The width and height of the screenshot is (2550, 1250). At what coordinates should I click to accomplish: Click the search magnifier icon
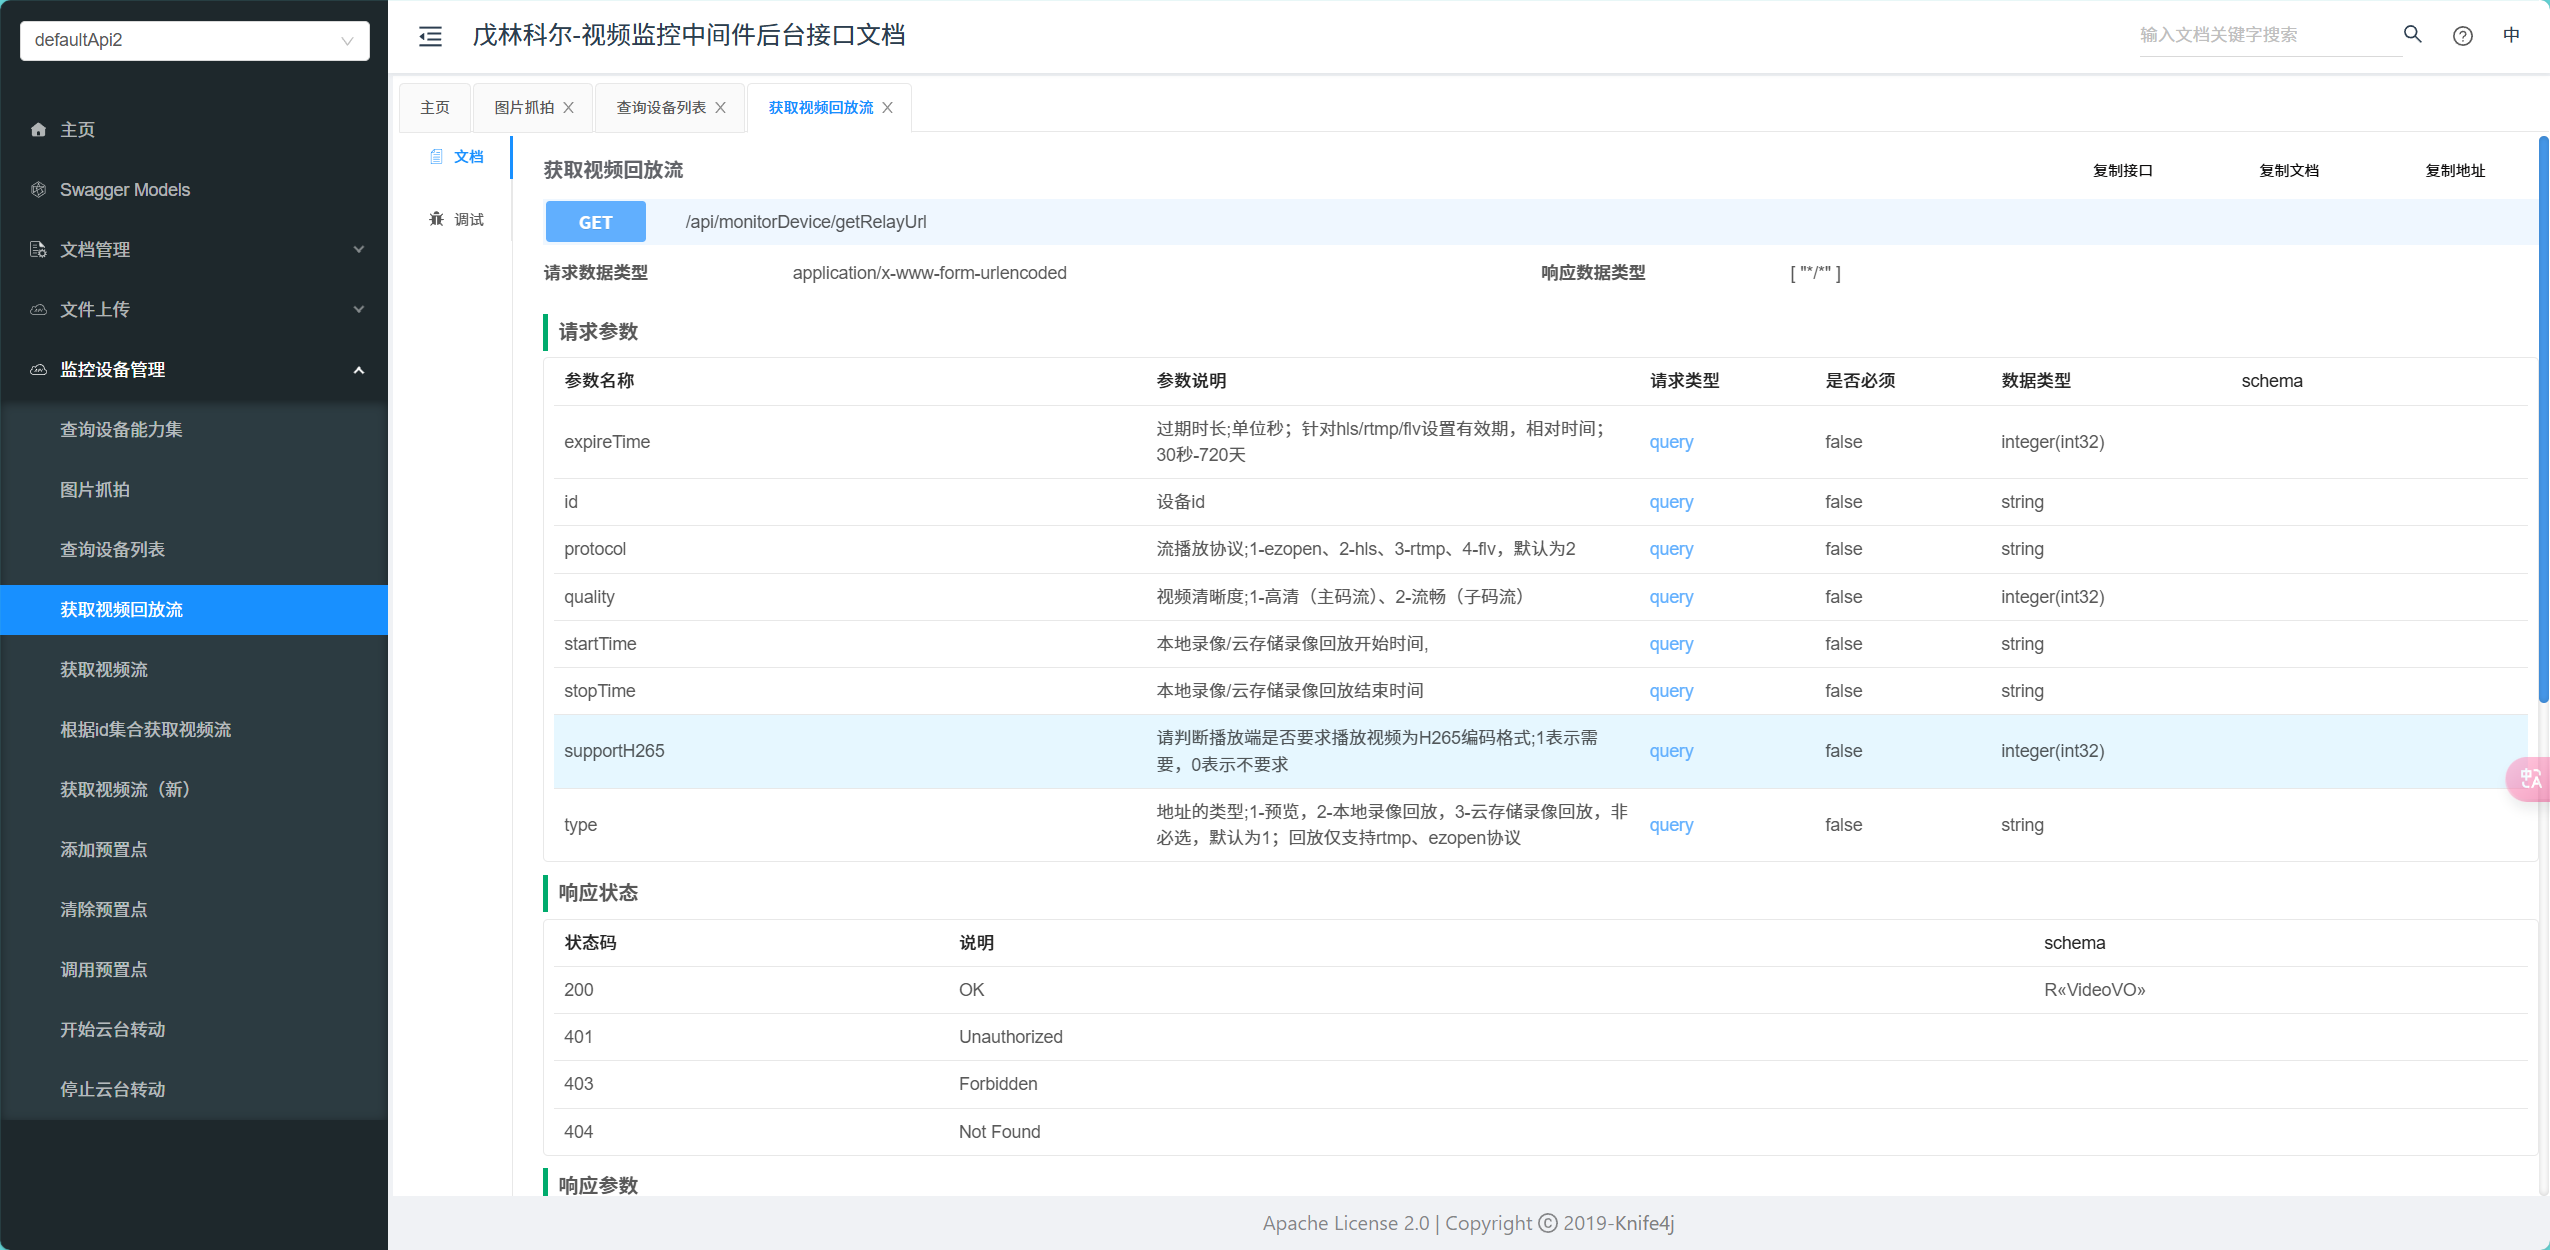coord(2412,35)
